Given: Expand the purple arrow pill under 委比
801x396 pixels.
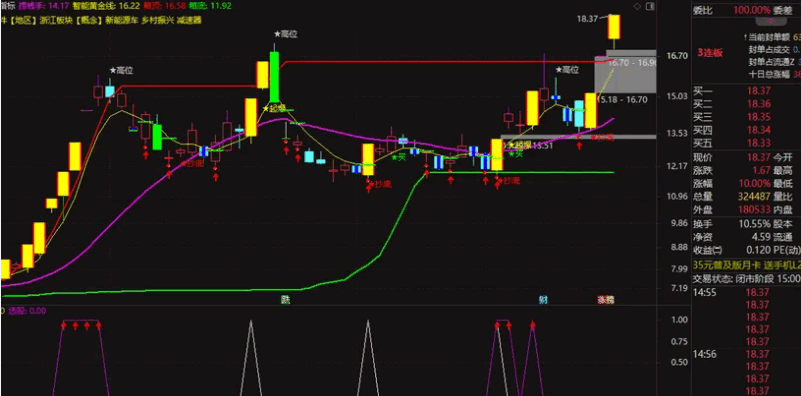Looking at the screenshot, I should pyautogui.click(x=771, y=21).
